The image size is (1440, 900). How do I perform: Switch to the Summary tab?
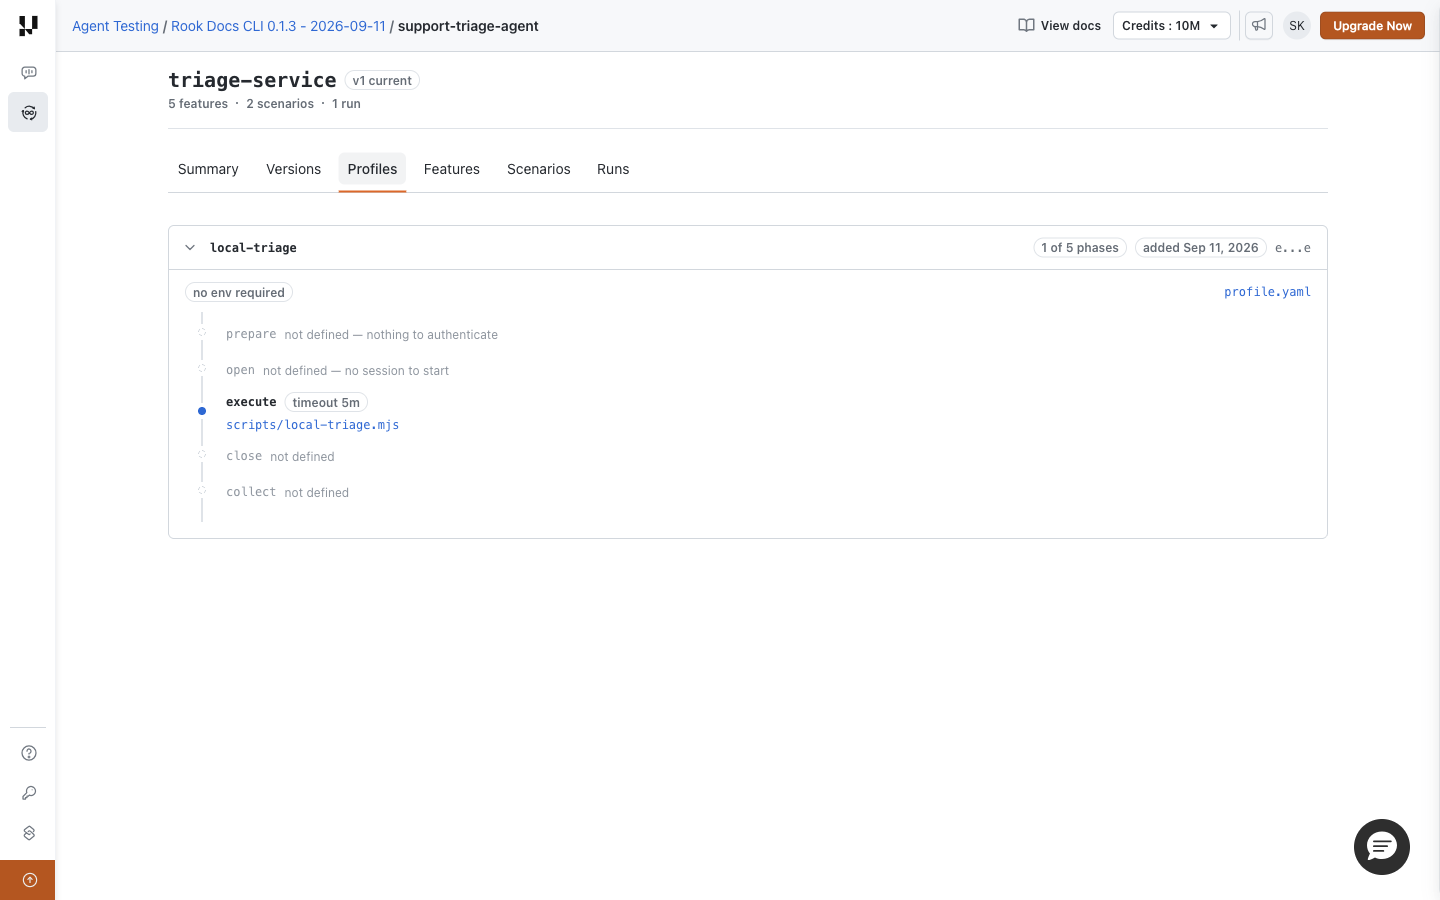208,170
